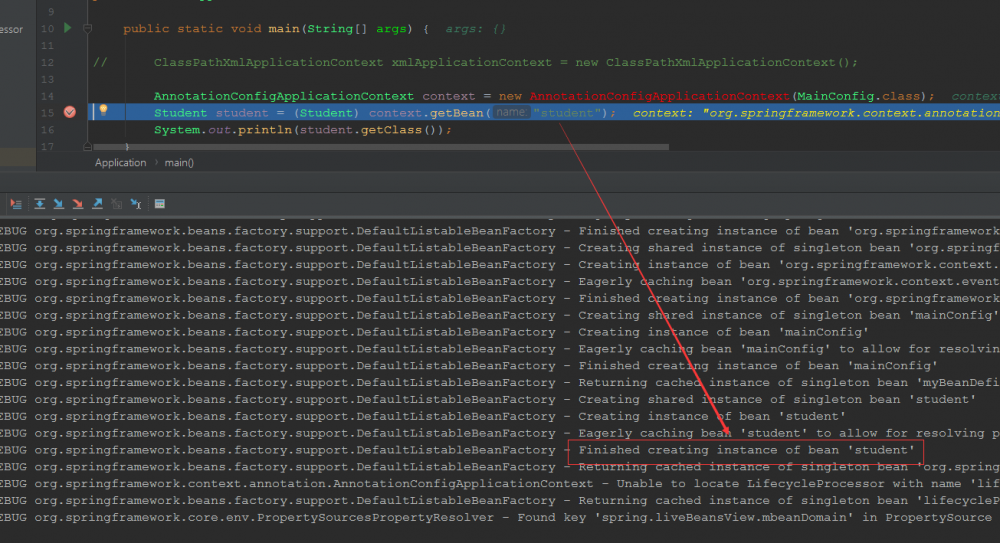The image size is (1000, 543).
Task: Click 'AnnotationConfigApplicationContext context' declaration on line 14
Action: (314, 96)
